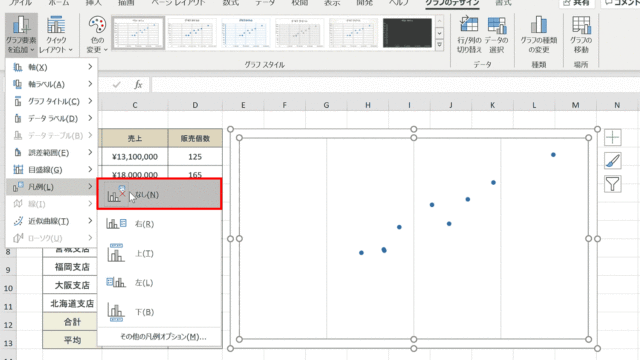This screenshot has height=360, width=640.
Task: Click the formula bar fx icon
Action: [x=138, y=84]
